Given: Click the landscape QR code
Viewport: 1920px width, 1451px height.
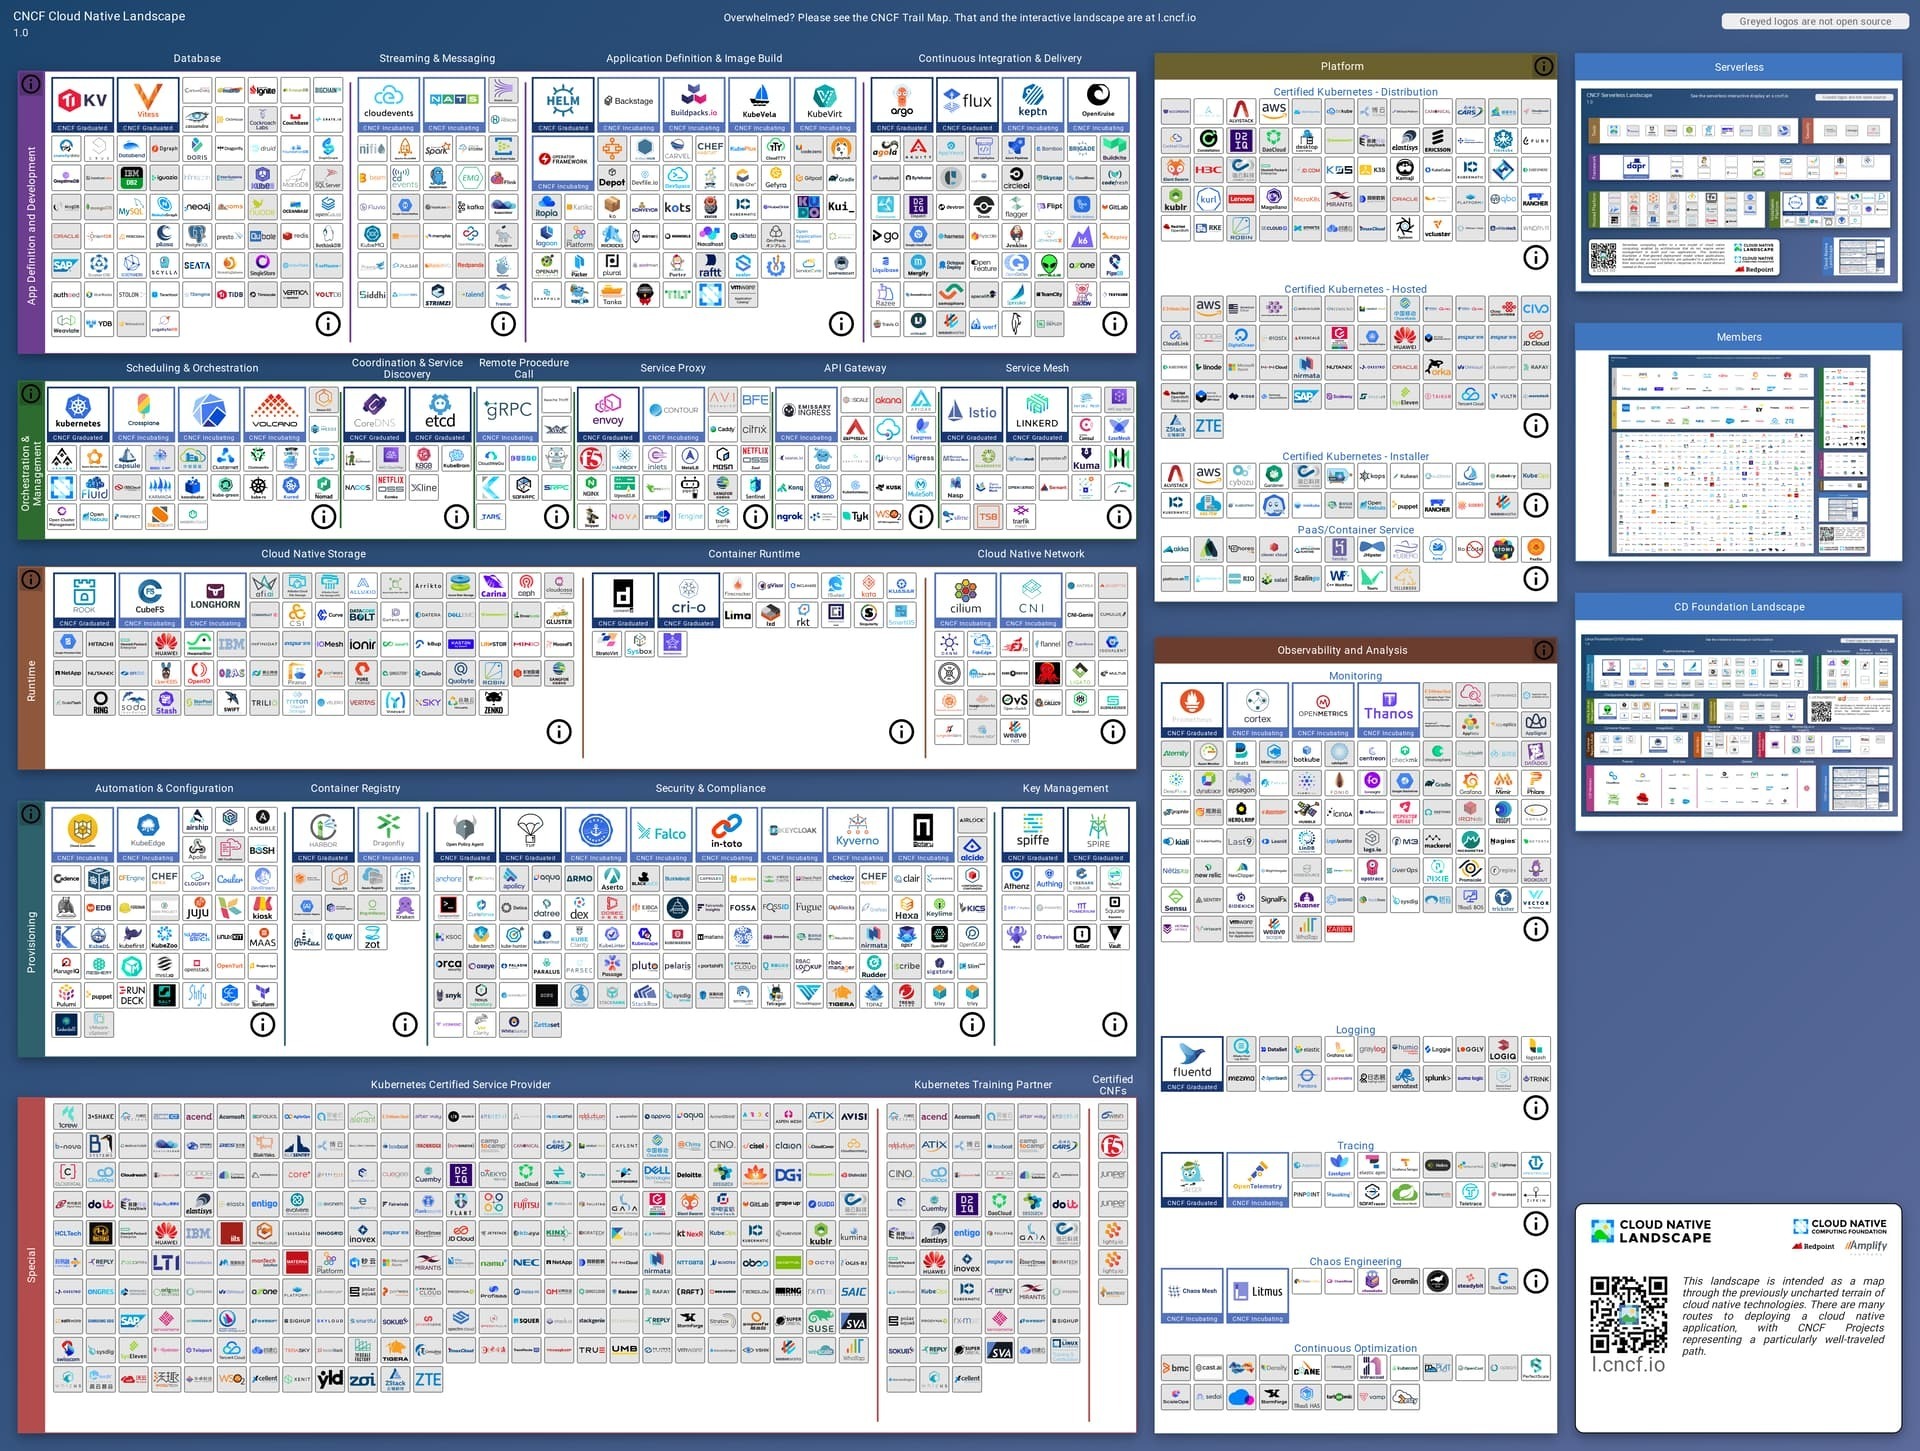Looking at the screenshot, I should click(1629, 1314).
